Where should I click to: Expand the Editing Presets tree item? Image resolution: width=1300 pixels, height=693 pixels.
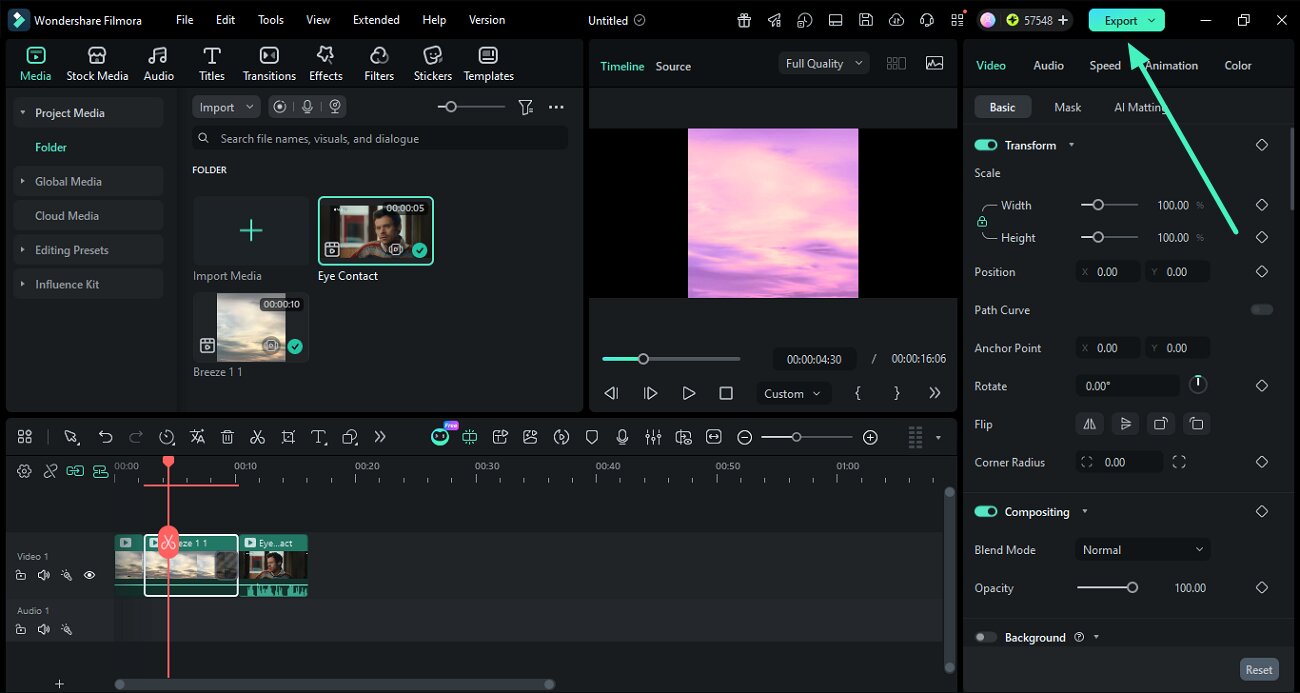pos(22,250)
